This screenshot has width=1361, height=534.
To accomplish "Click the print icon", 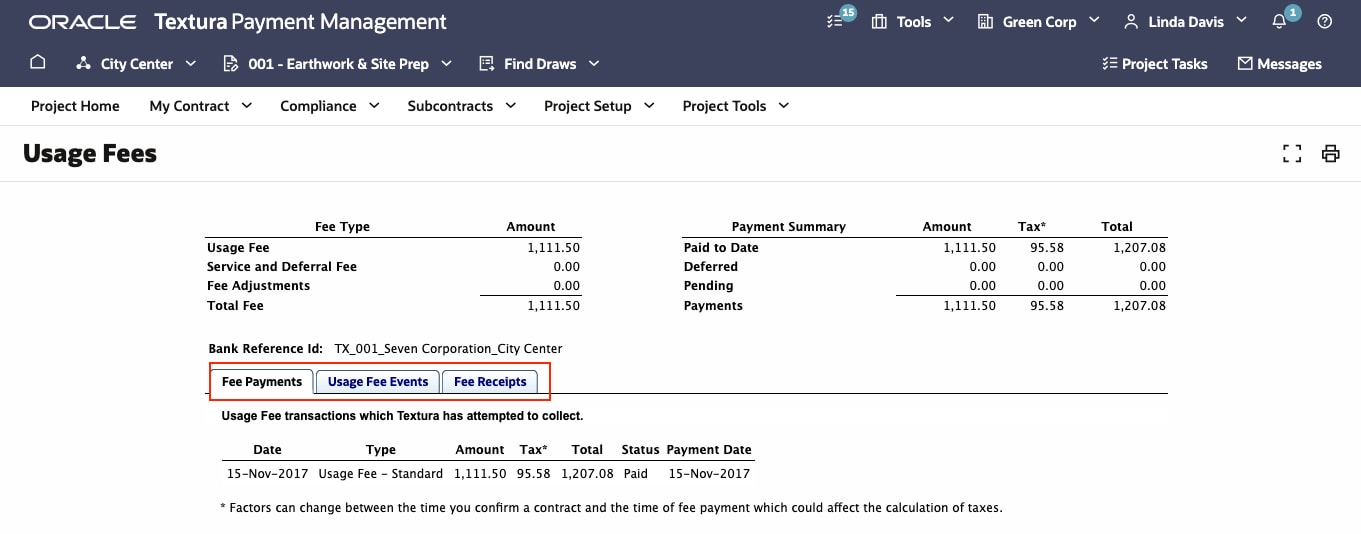I will pyautogui.click(x=1330, y=153).
